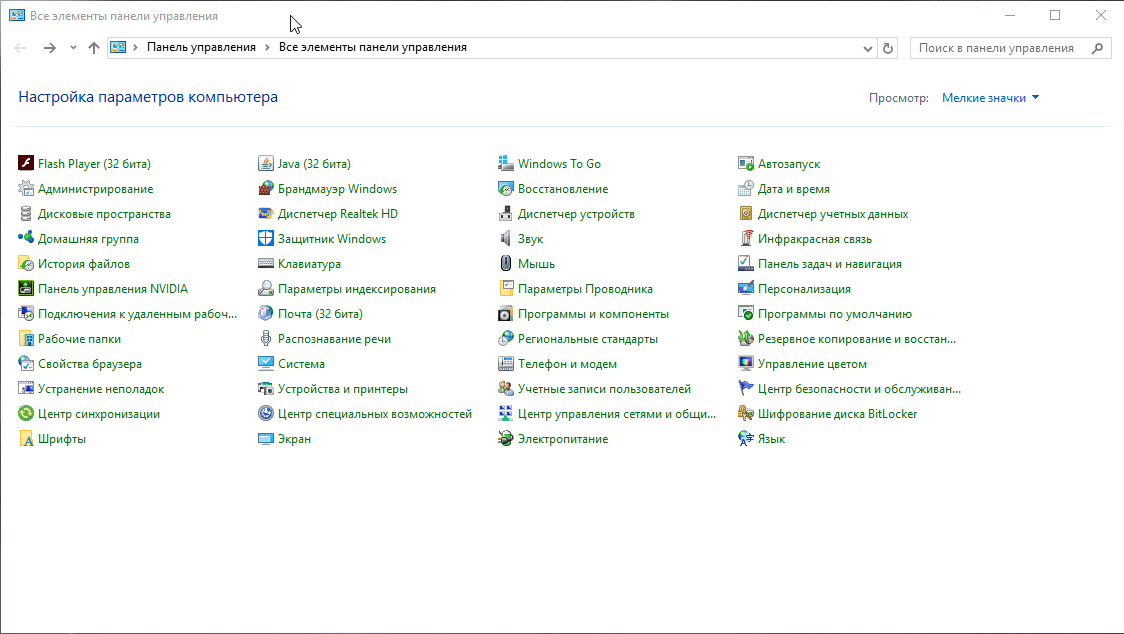Open the Региональные стандарты link
Viewport: 1124px width, 634px height.
point(588,339)
